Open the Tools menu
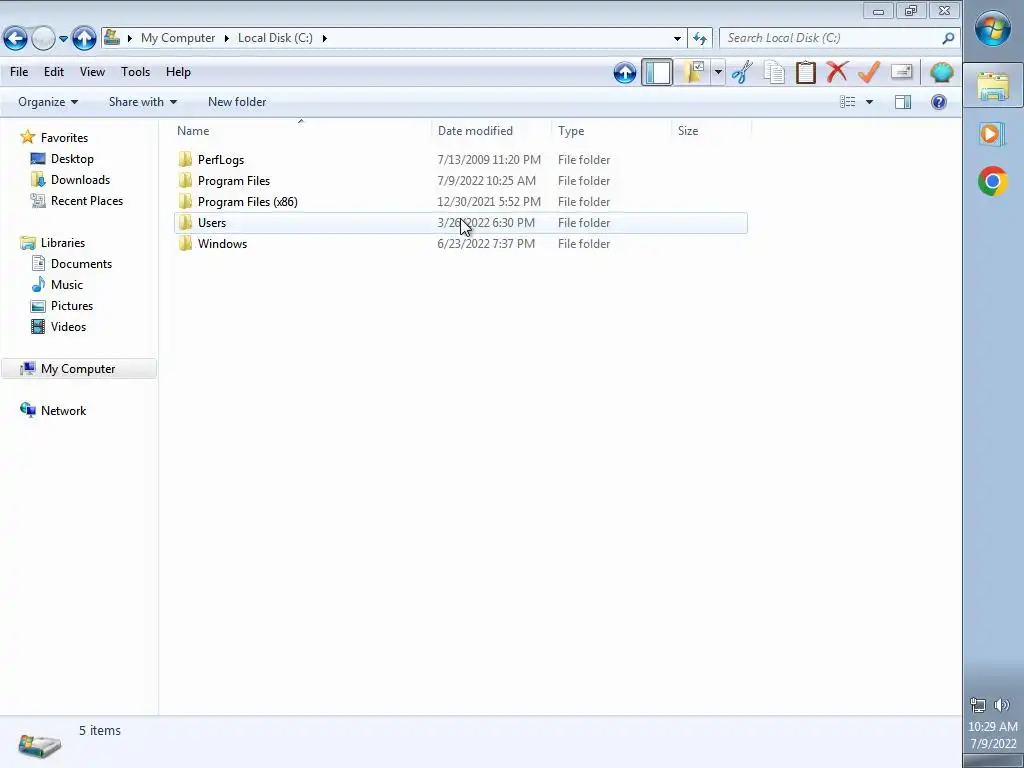Screen dimensions: 1024x768 coord(135,72)
